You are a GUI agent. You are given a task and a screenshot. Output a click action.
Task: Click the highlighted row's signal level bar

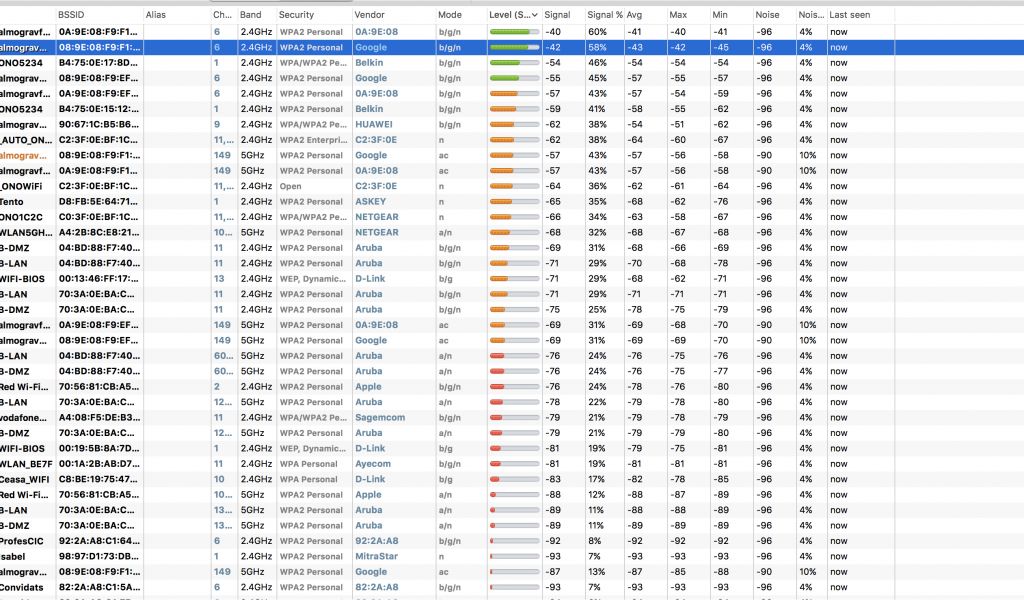coord(514,47)
